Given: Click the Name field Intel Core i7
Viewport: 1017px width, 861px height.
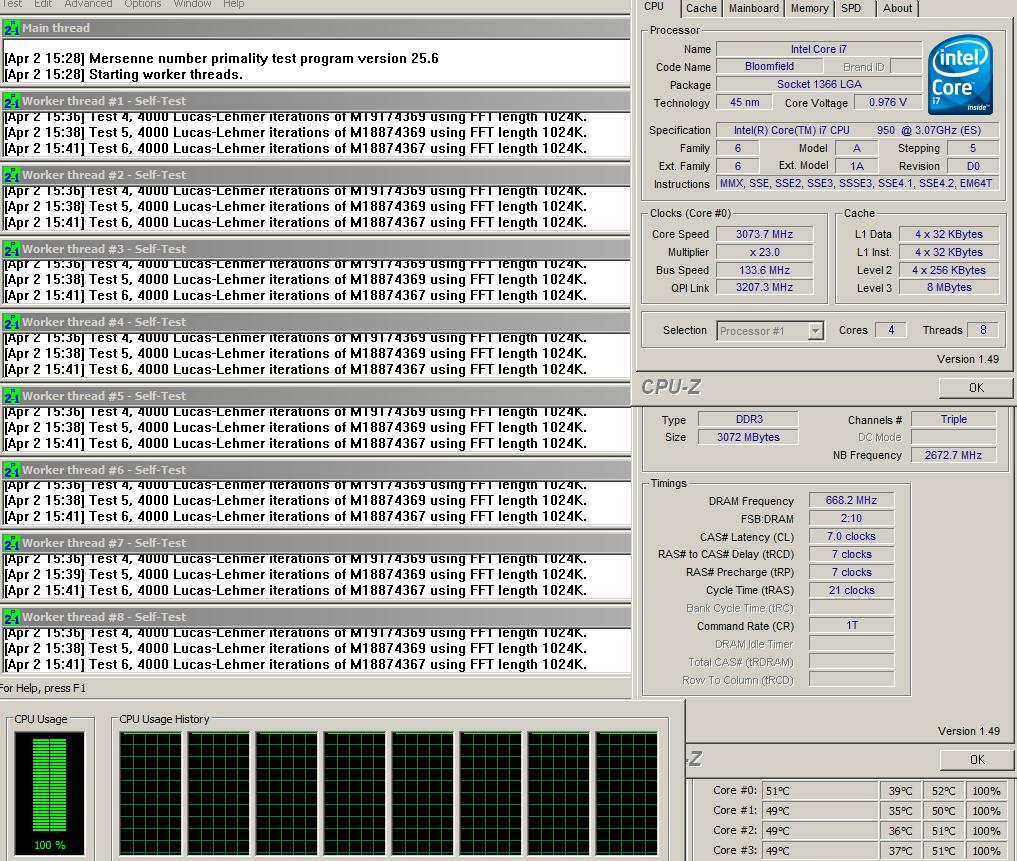Looking at the screenshot, I should point(819,49).
